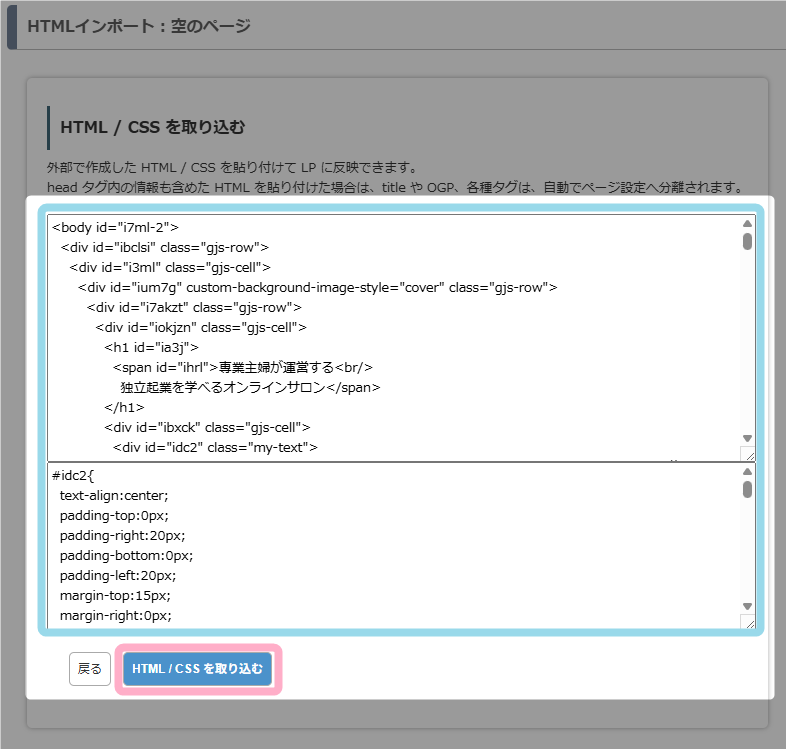
Task: Place cursor on the body id="i7ml-2" line
Action: click(115, 227)
